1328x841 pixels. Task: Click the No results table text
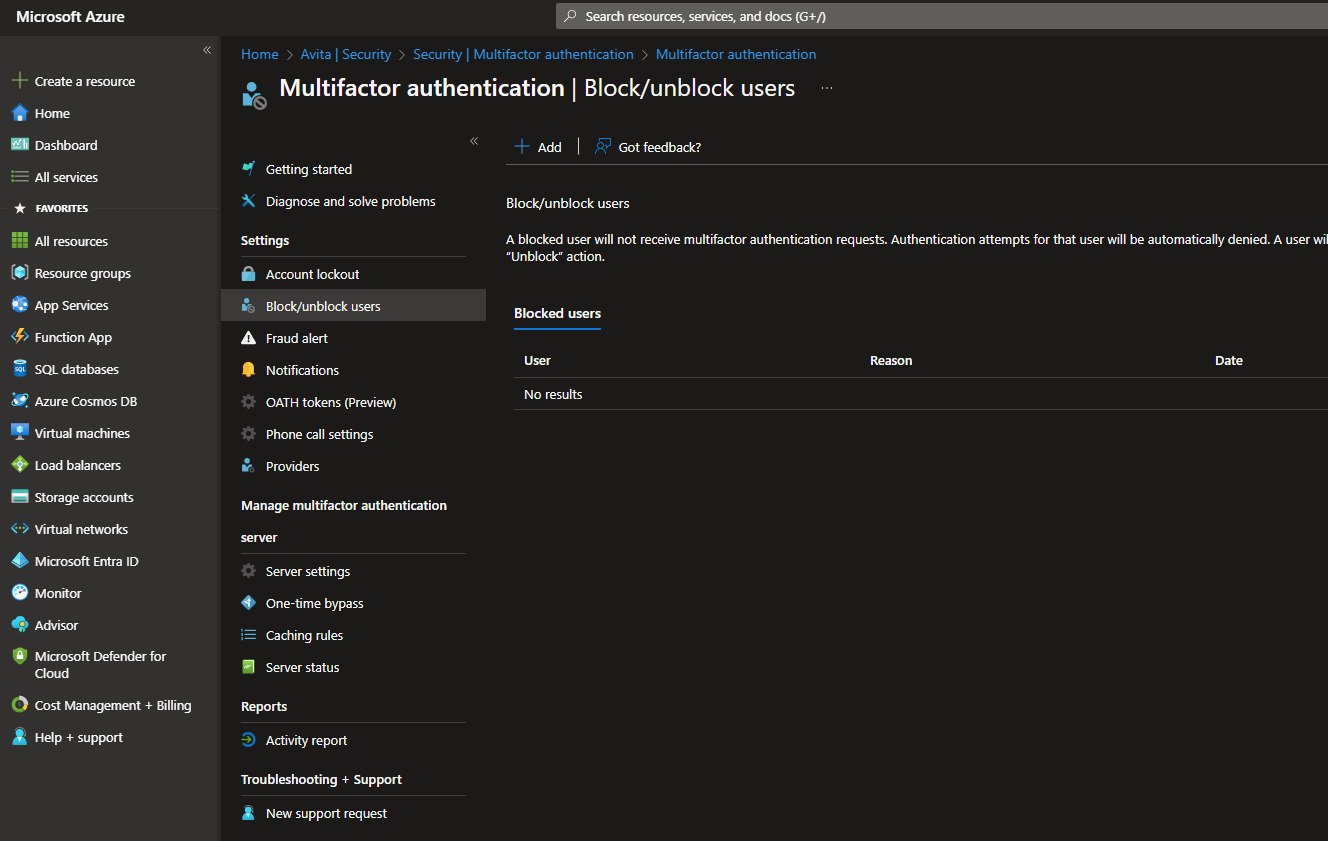(x=553, y=394)
